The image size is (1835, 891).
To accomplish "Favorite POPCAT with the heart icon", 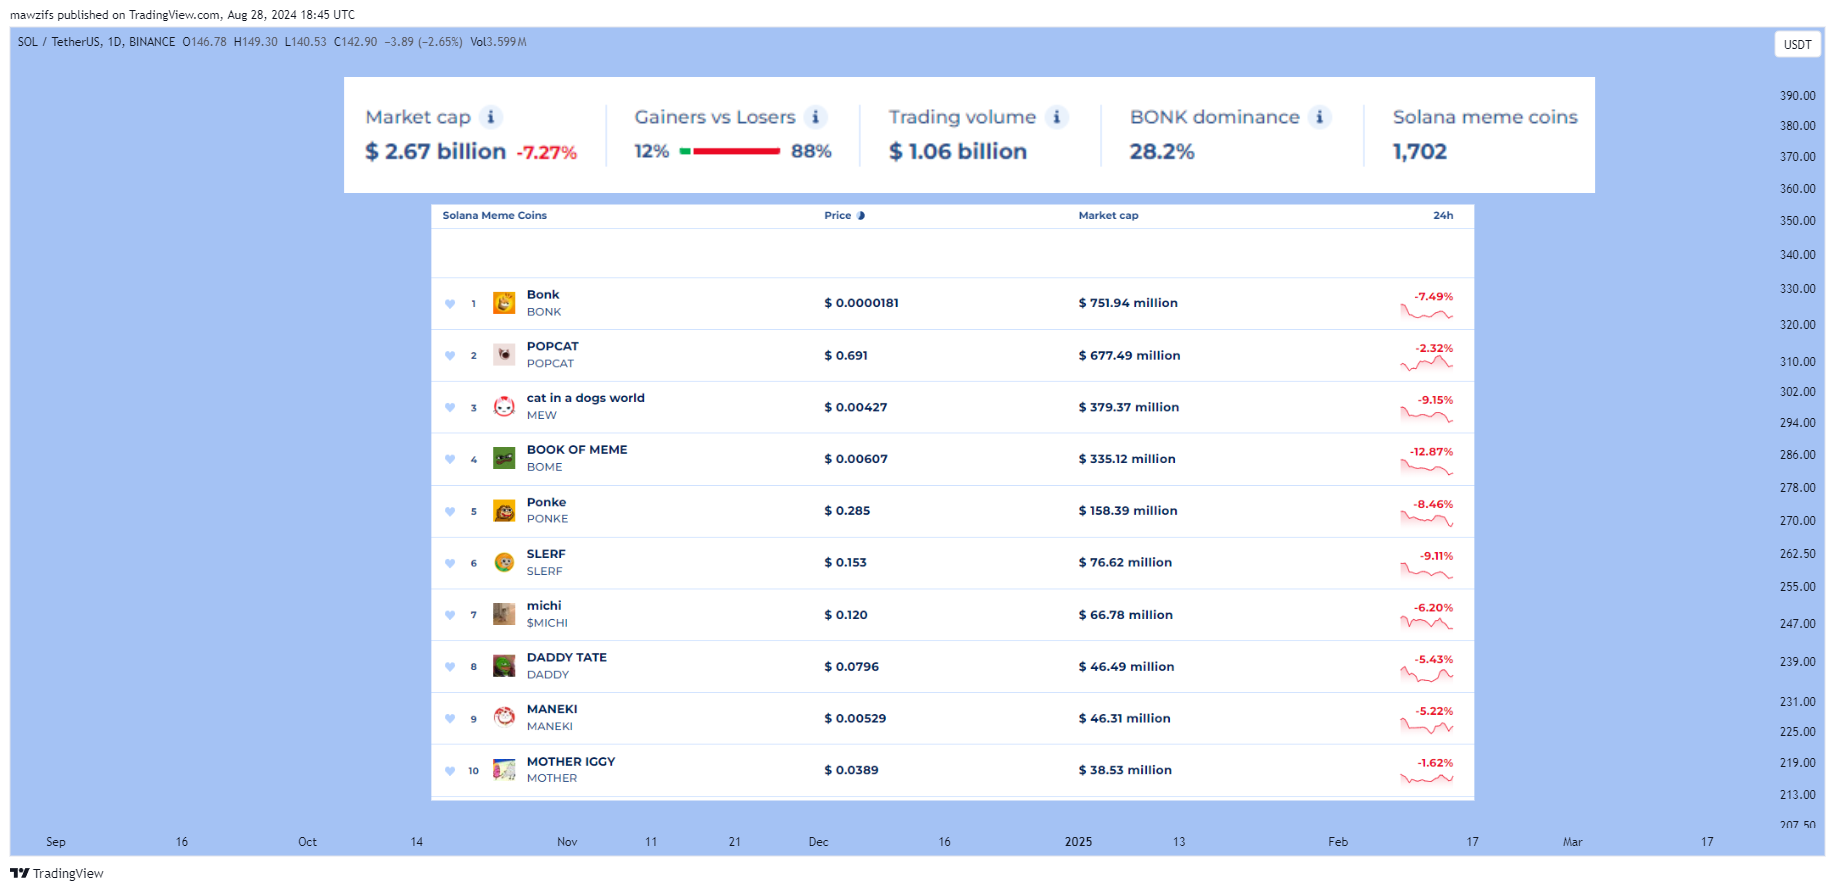I will (450, 356).
